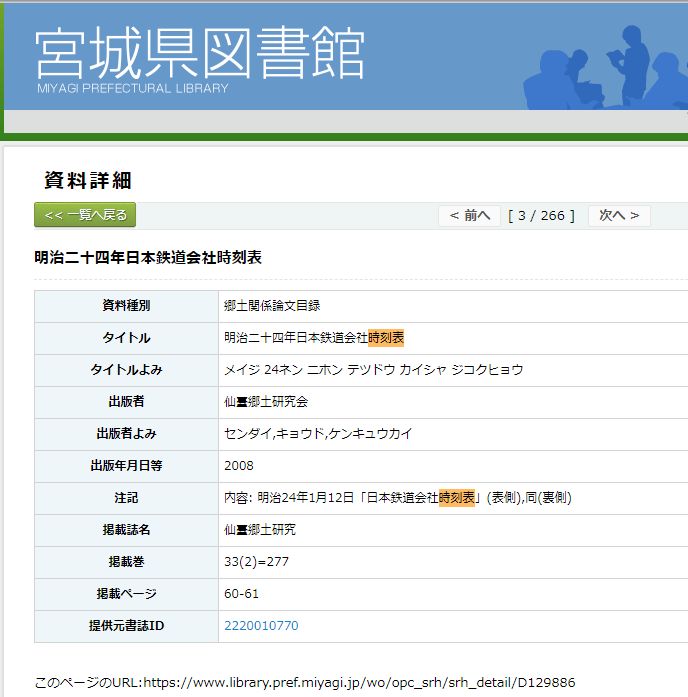Screen dimensions: 688x697
Task: Select the reading センダイ,キョウド,ケンキュウカイ
Action: tap(318, 434)
